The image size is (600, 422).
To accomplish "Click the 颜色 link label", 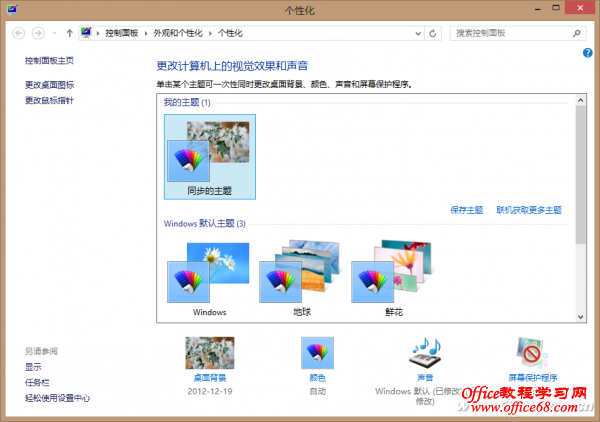I will pyautogui.click(x=317, y=378).
